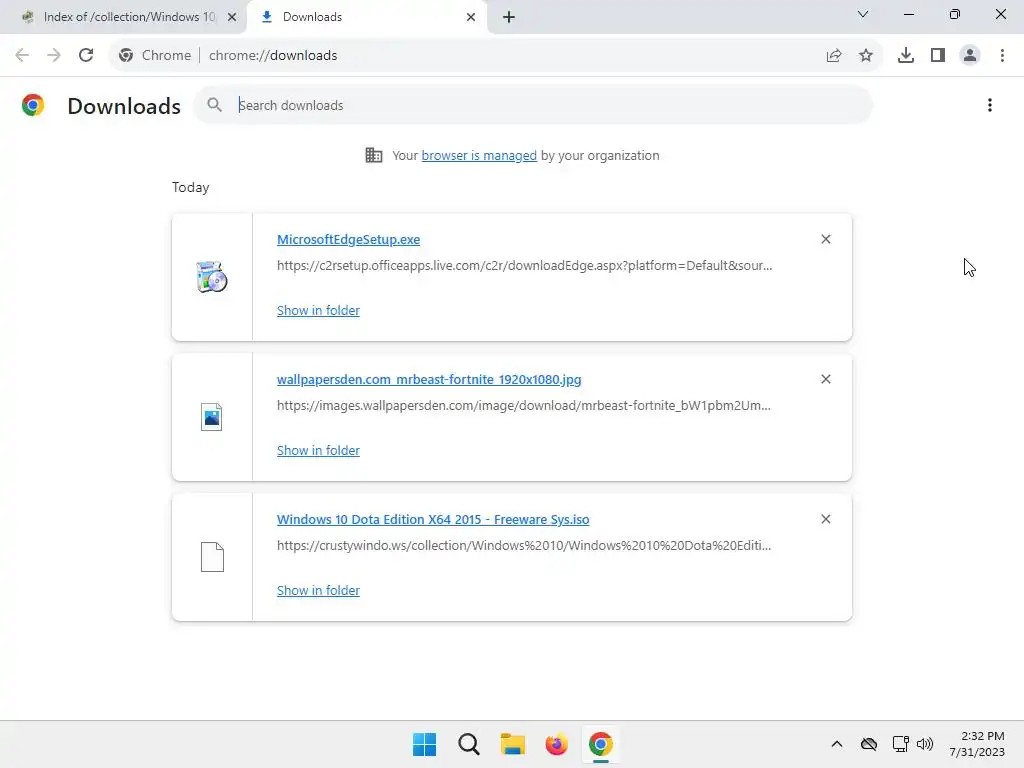Image resolution: width=1024 pixels, height=768 pixels.
Task: Launch Firefox from the taskbar
Action: (556, 744)
